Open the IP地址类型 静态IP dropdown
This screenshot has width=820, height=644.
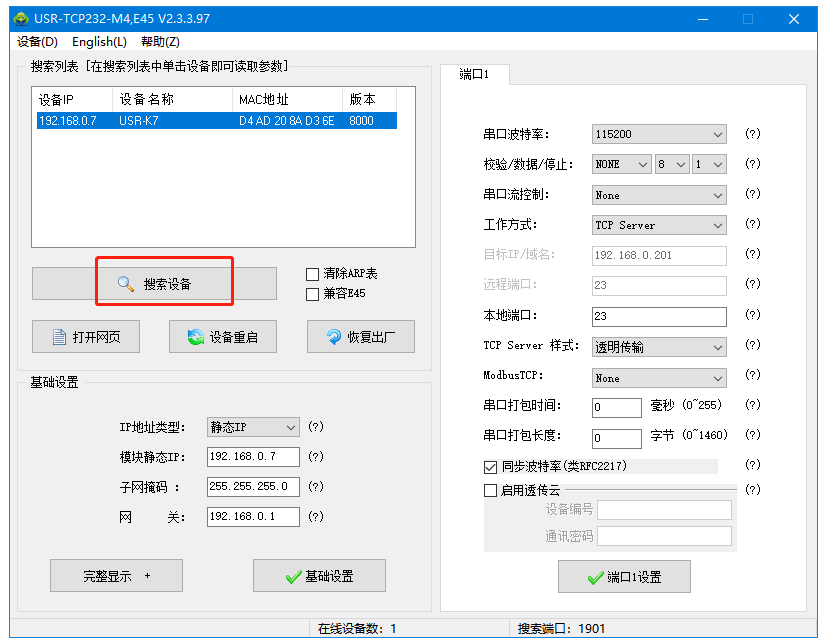click(x=253, y=427)
